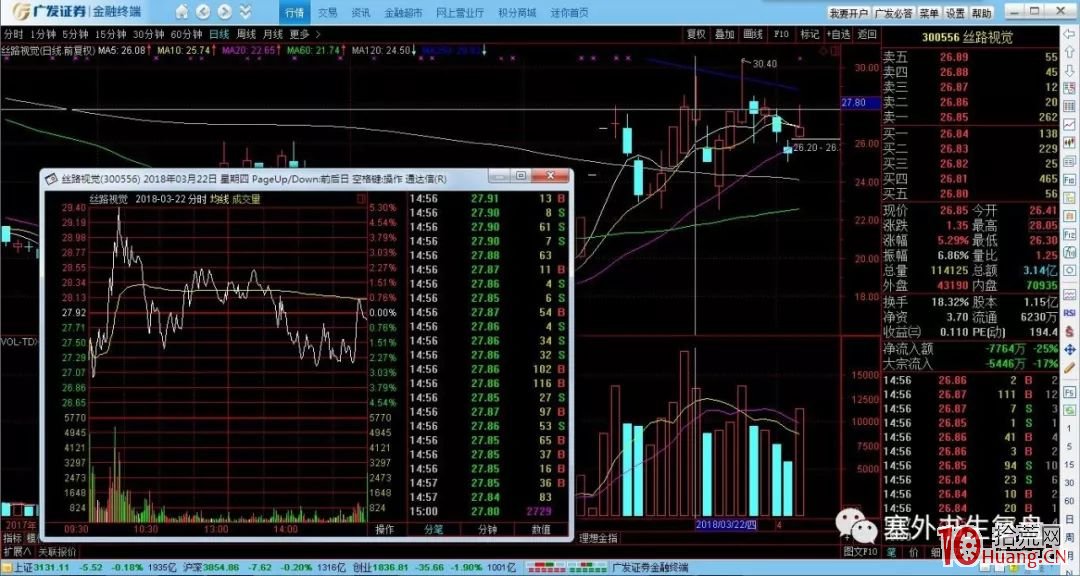This screenshot has height=576, width=1080.
Task: Open the 资讯 tab
Action: 360,12
